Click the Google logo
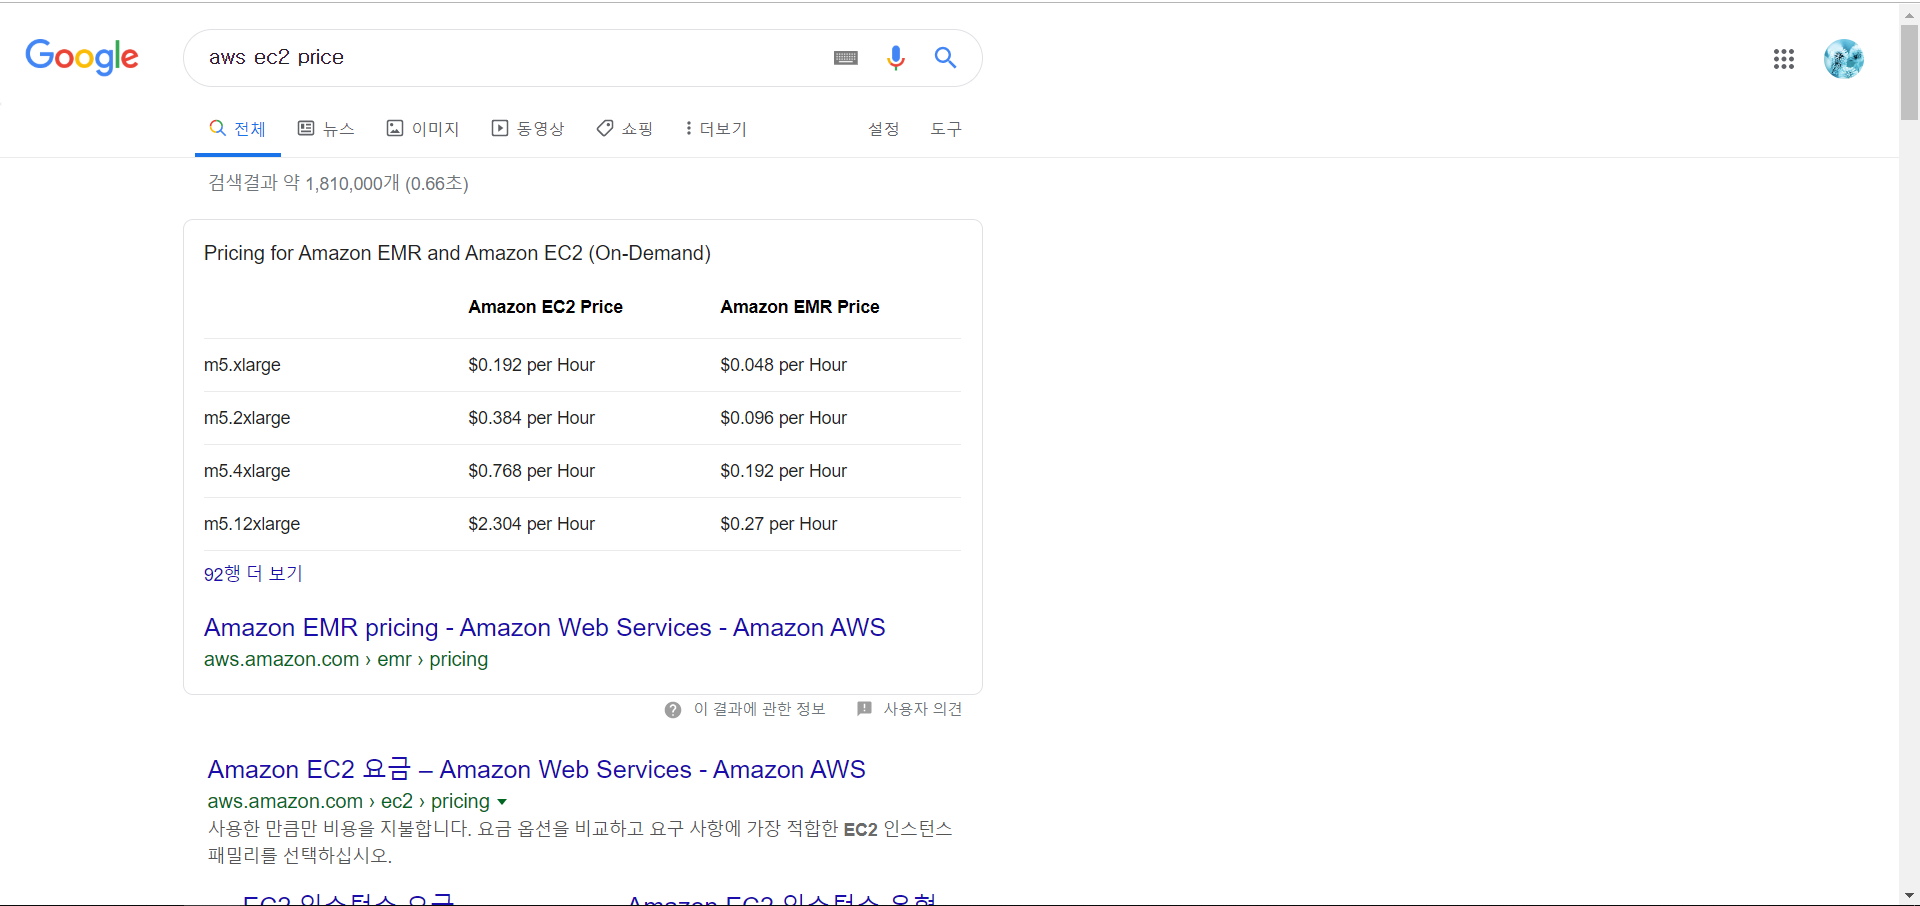This screenshot has width=1920, height=906. click(82, 57)
